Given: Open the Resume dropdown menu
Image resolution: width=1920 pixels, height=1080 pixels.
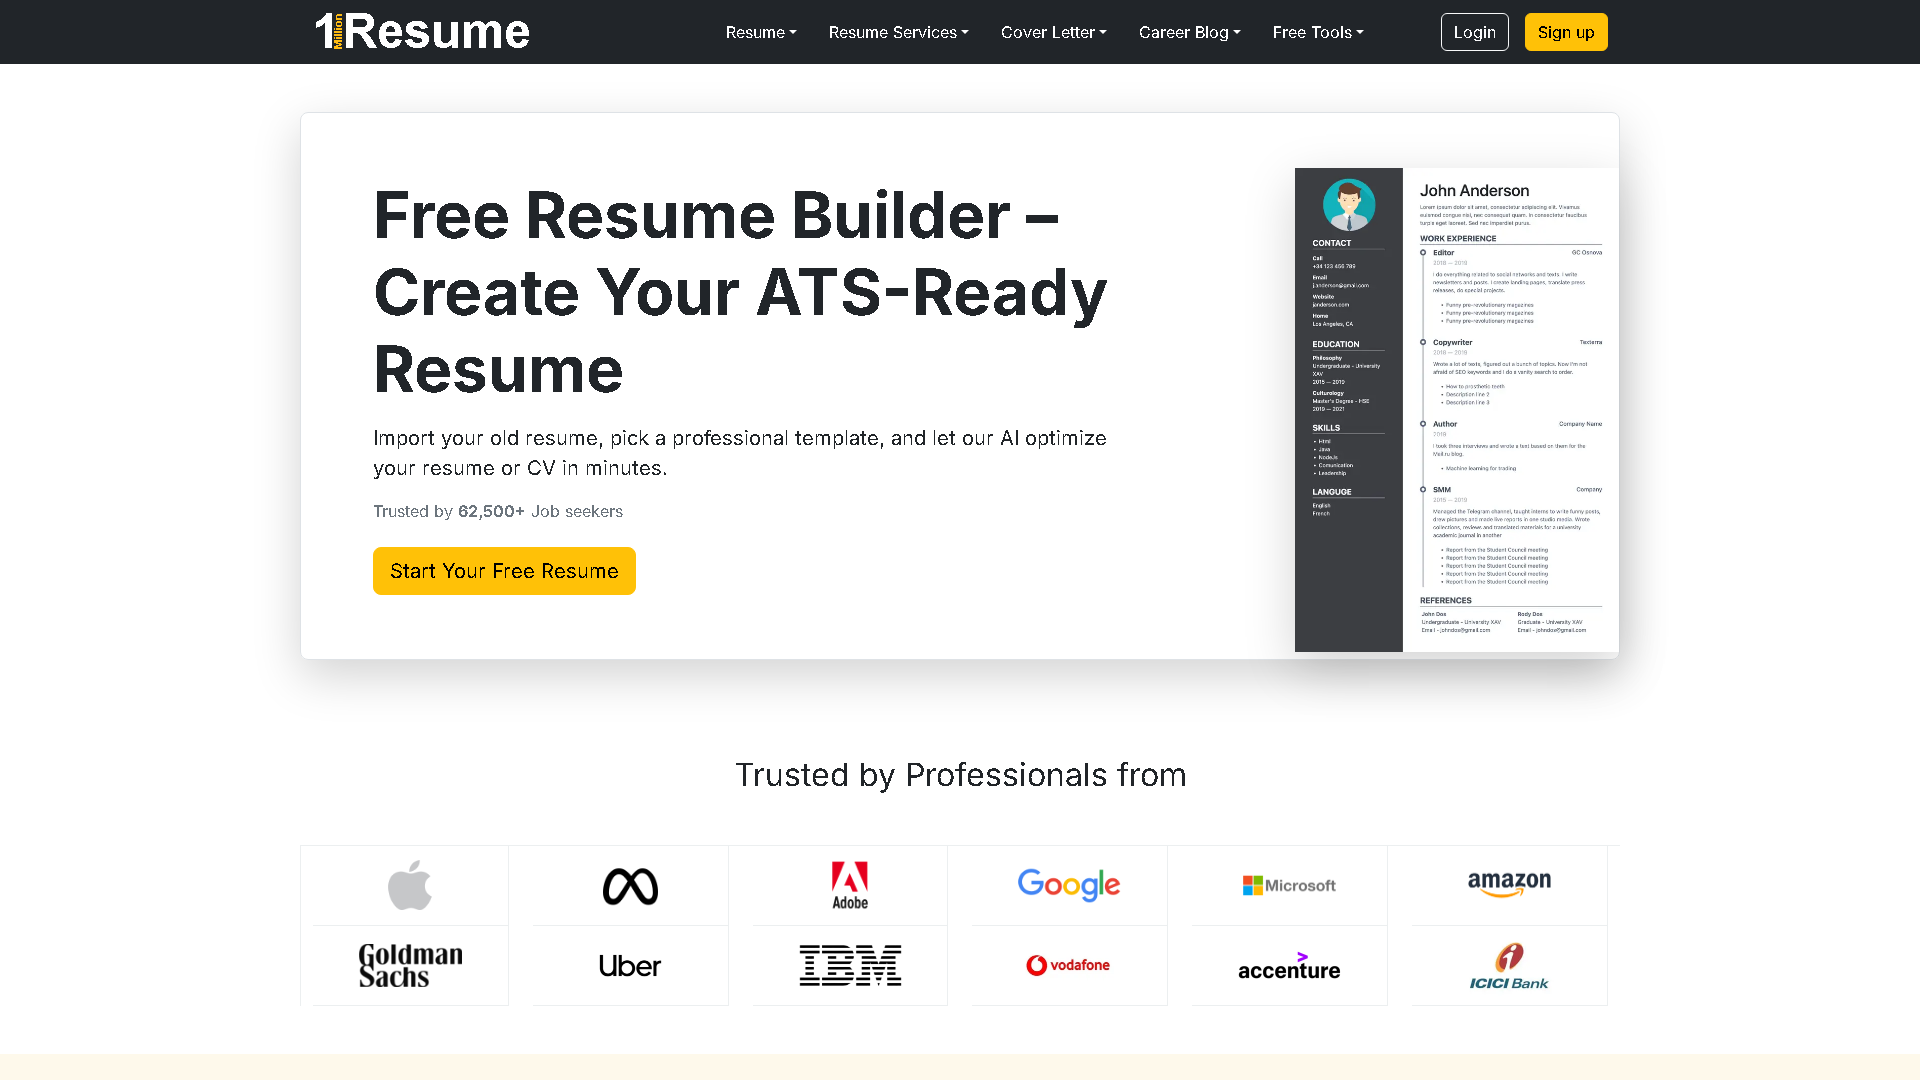Looking at the screenshot, I should pyautogui.click(x=760, y=32).
